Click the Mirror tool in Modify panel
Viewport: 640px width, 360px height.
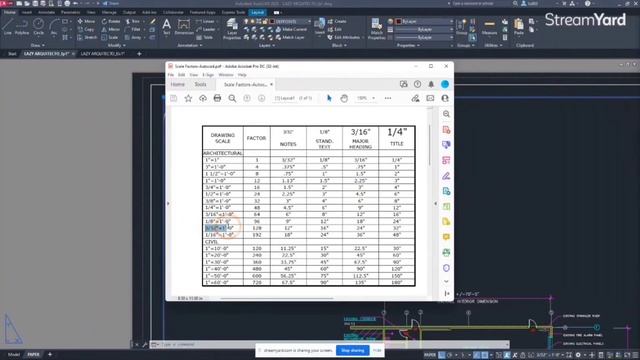111,29
